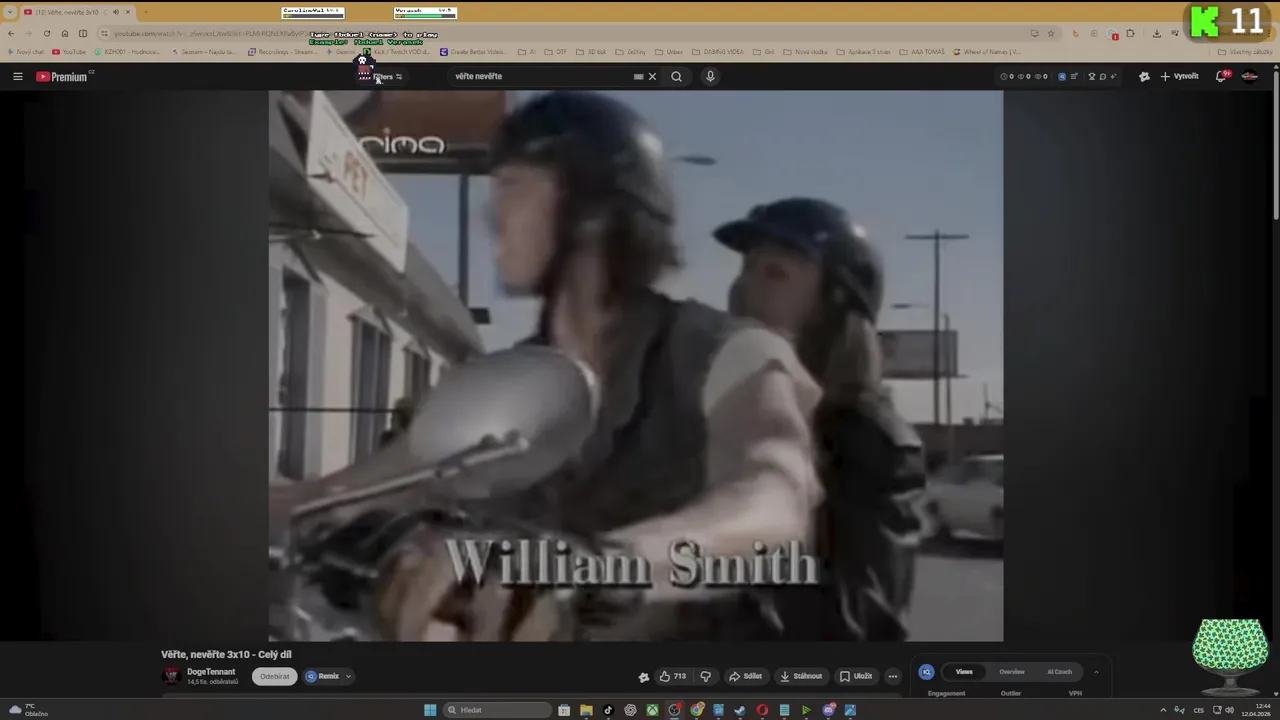
Task: Clear the search text with X
Action: 652,76
